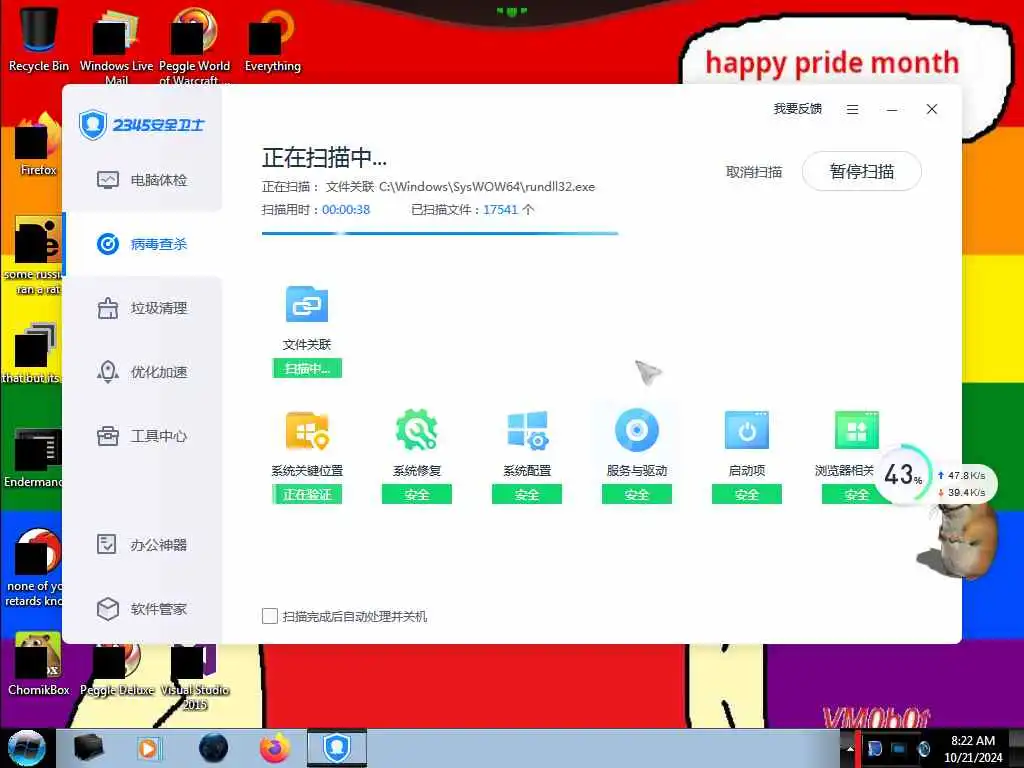Click the Windows Start button
The image size is (1024, 768).
click(x=27, y=748)
